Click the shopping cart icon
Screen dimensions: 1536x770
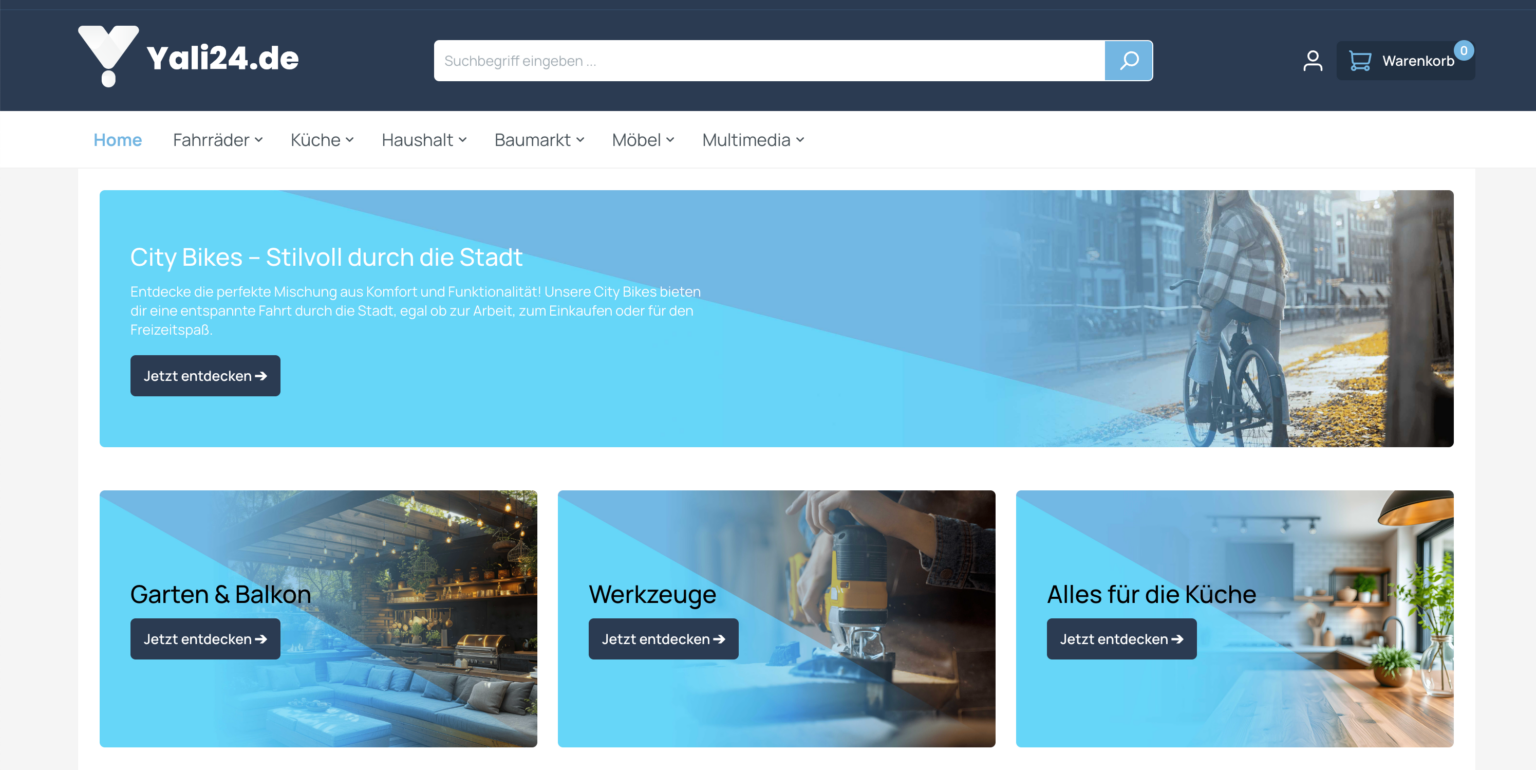pos(1359,61)
